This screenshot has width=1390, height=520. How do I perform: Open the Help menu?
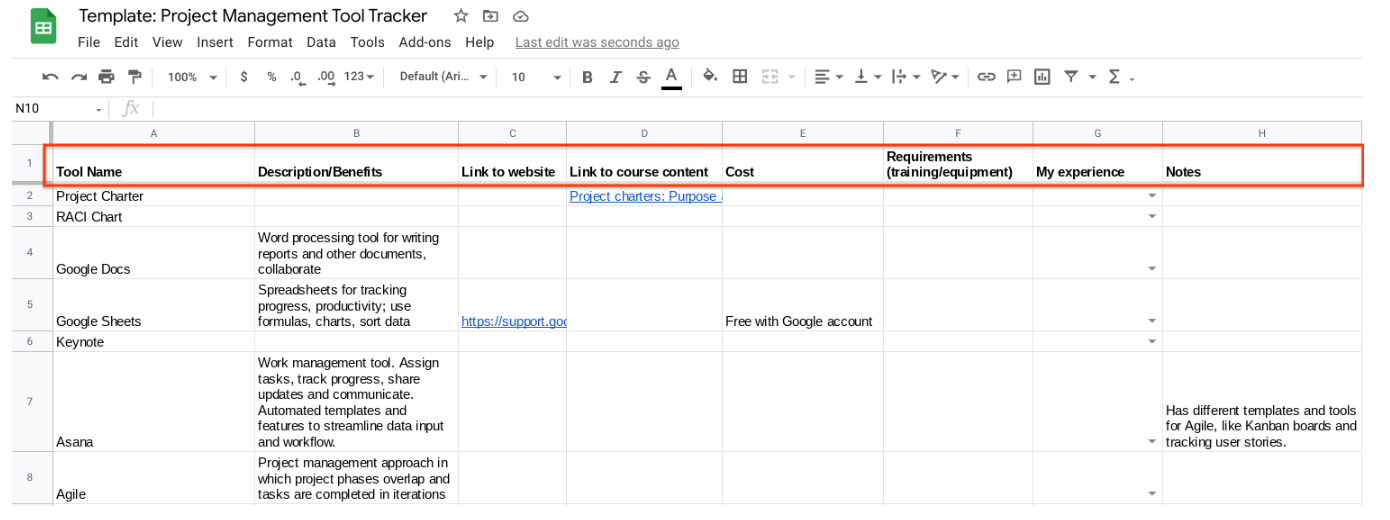(480, 42)
